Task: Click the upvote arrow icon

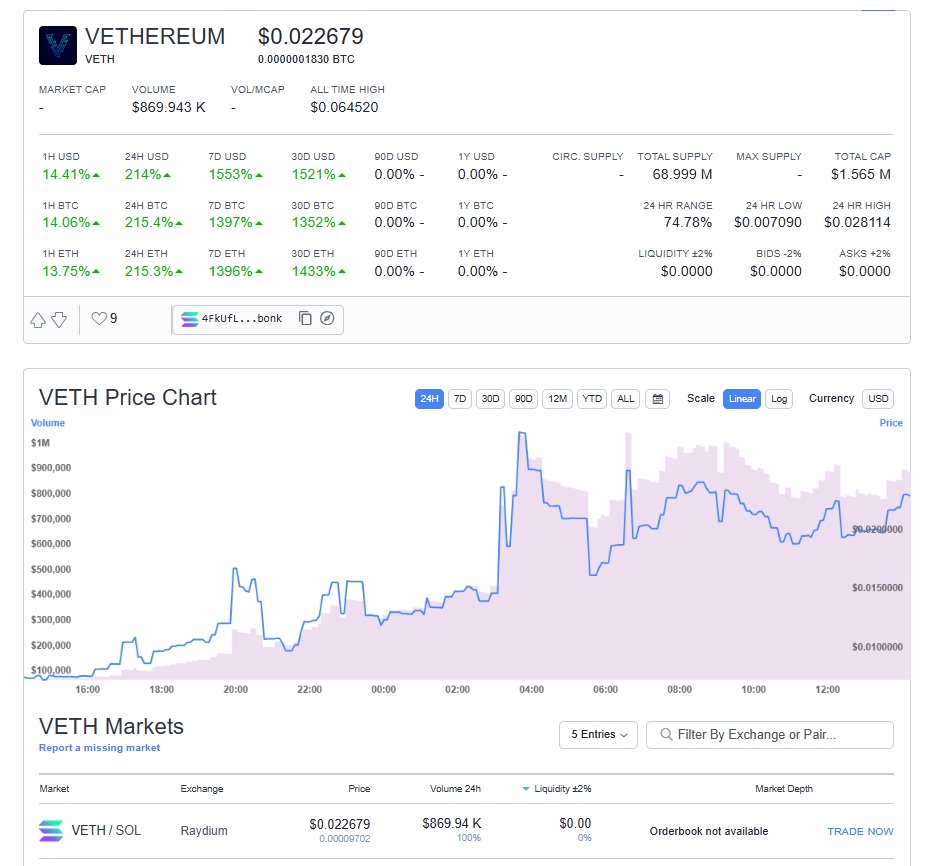Action: point(38,320)
